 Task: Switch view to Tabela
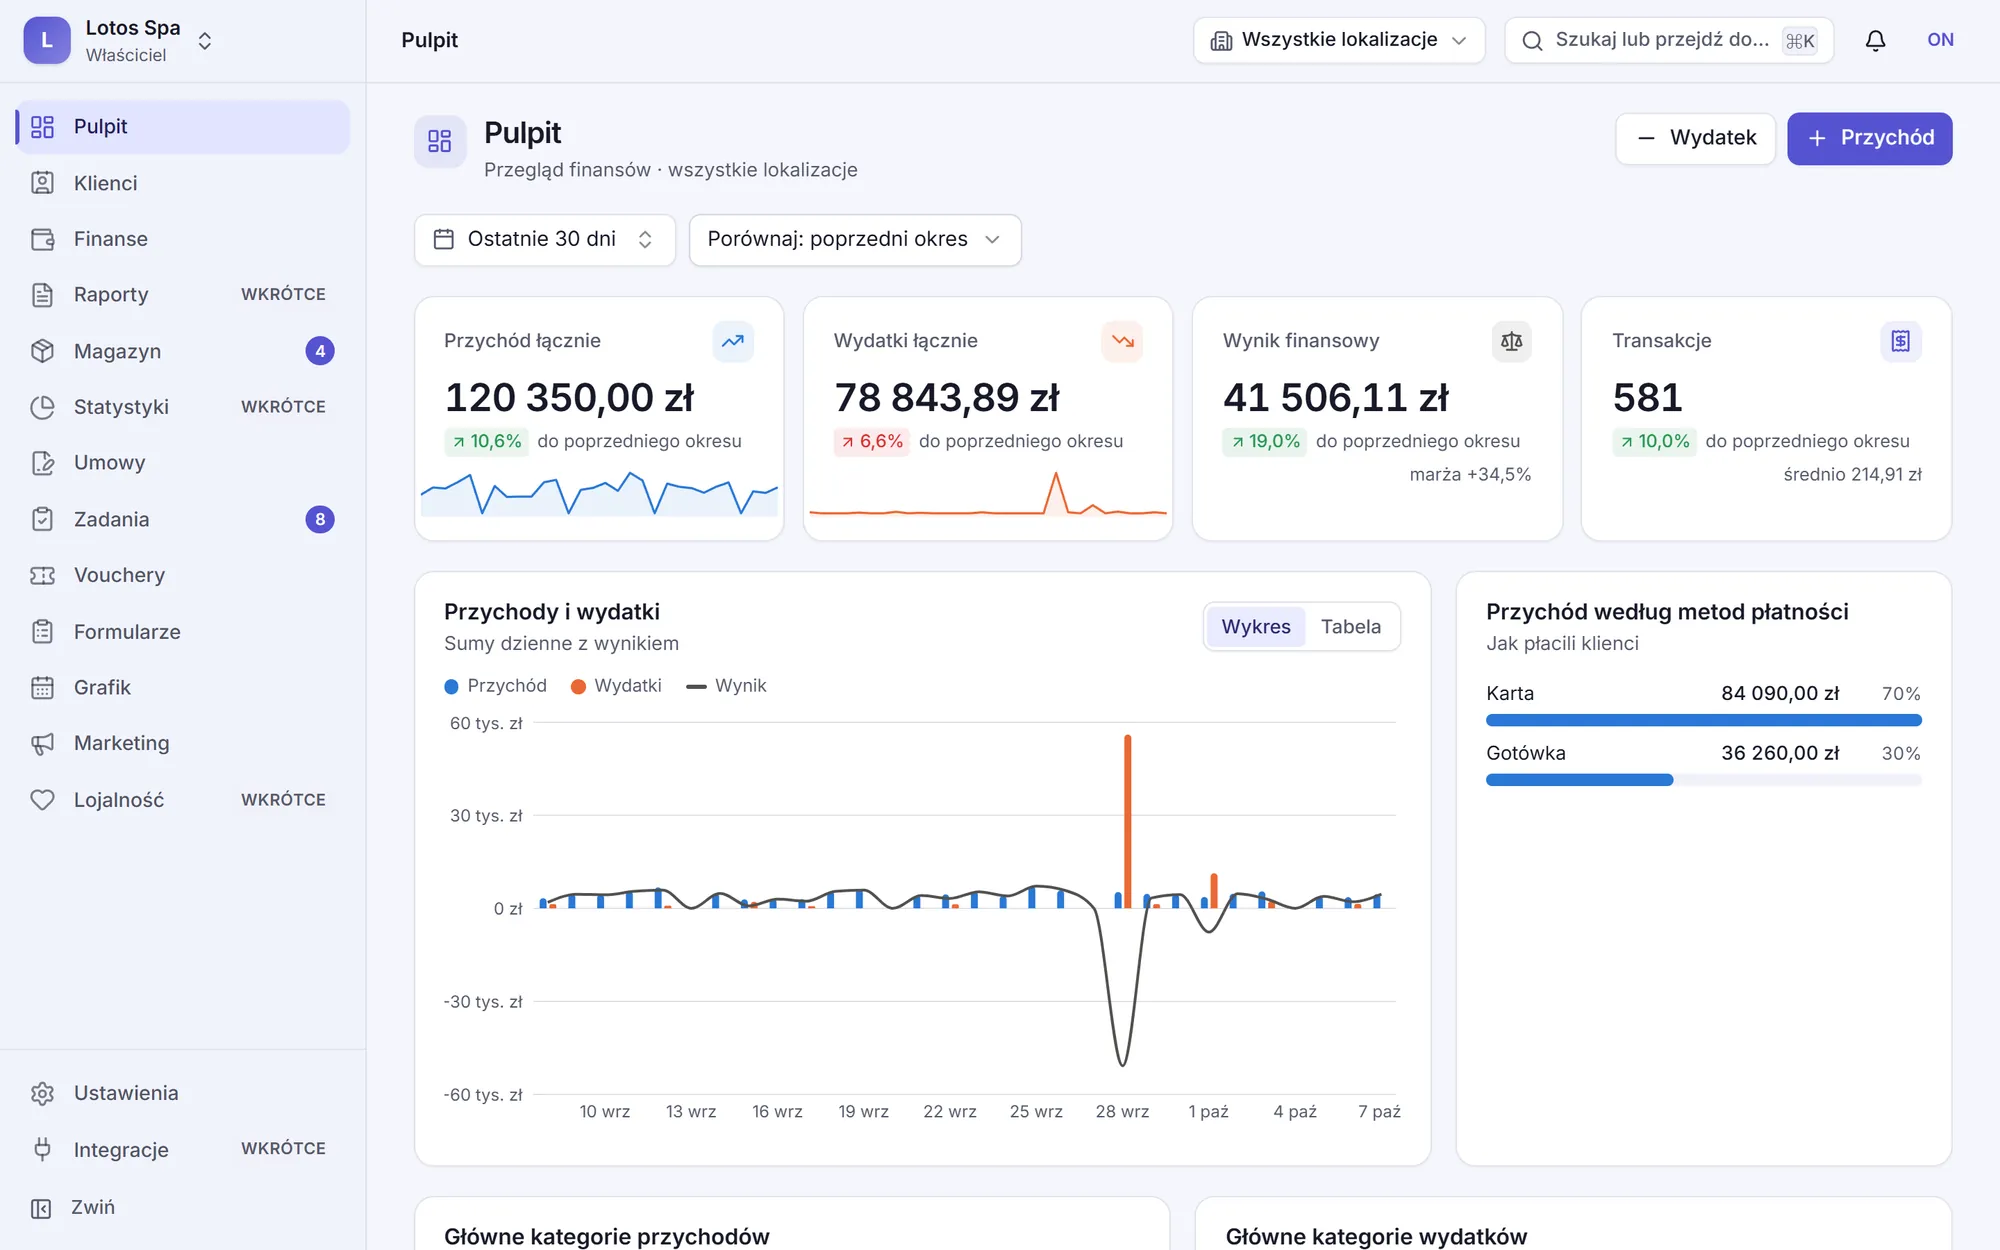tap(1351, 627)
